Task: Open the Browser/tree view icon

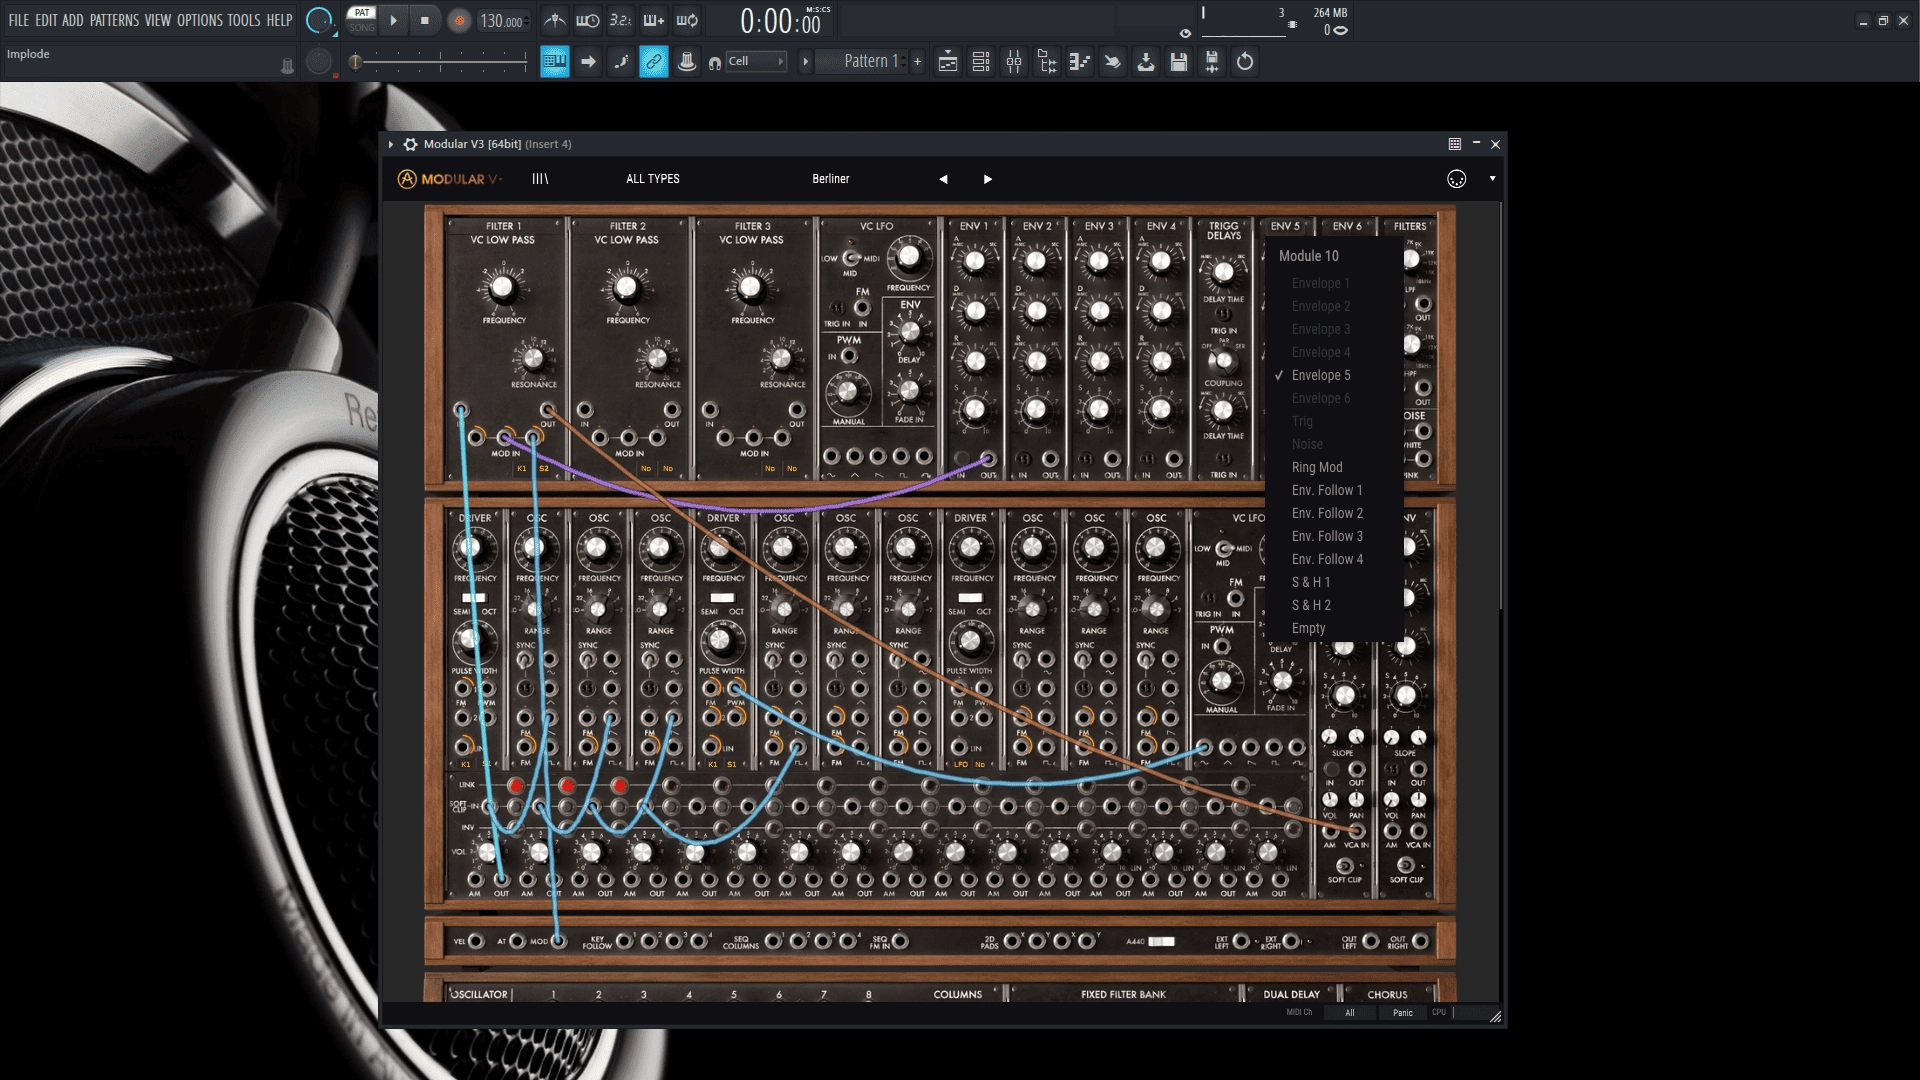Action: 1047,62
